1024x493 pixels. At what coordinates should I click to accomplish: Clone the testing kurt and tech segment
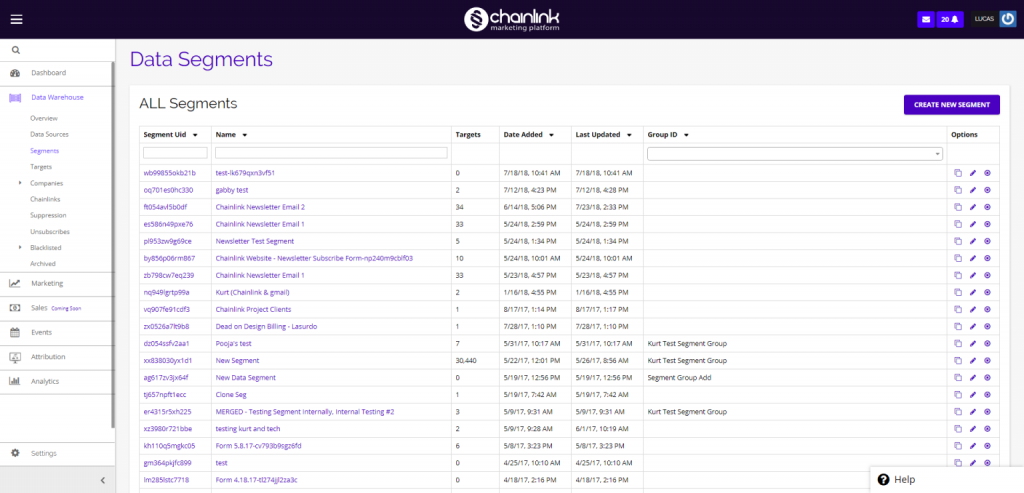[x=958, y=429]
